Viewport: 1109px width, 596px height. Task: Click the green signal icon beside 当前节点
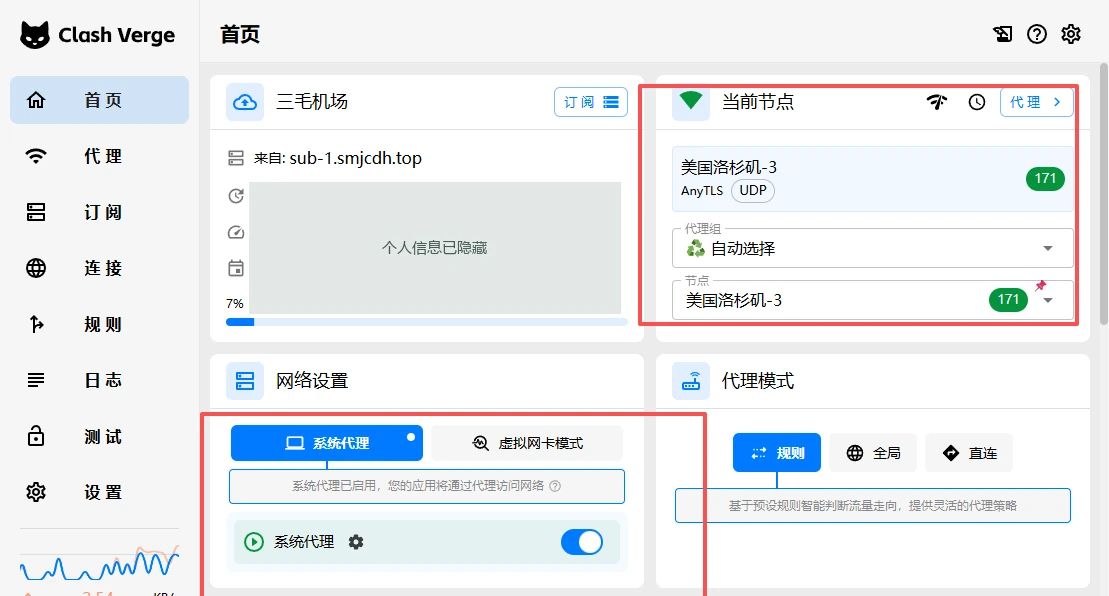click(x=691, y=102)
